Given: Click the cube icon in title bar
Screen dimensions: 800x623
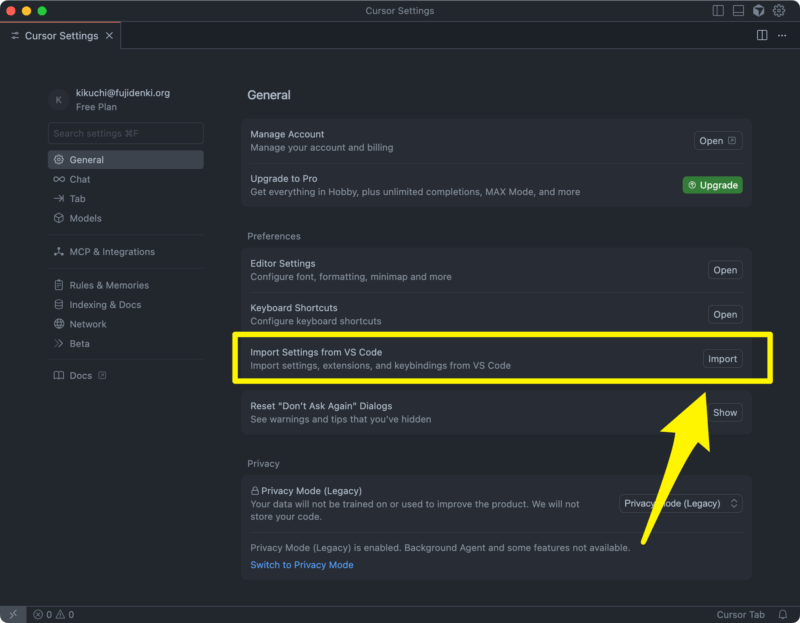Looking at the screenshot, I should click(x=759, y=11).
